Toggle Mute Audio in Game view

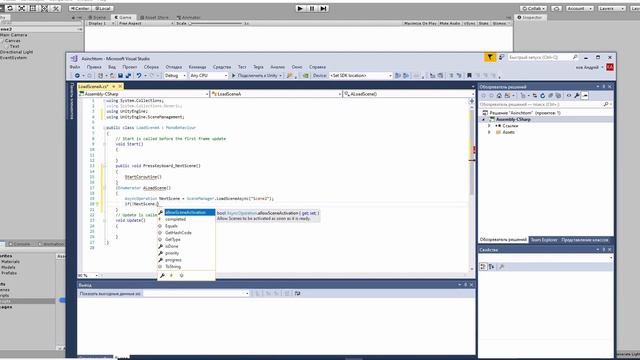[450, 23]
